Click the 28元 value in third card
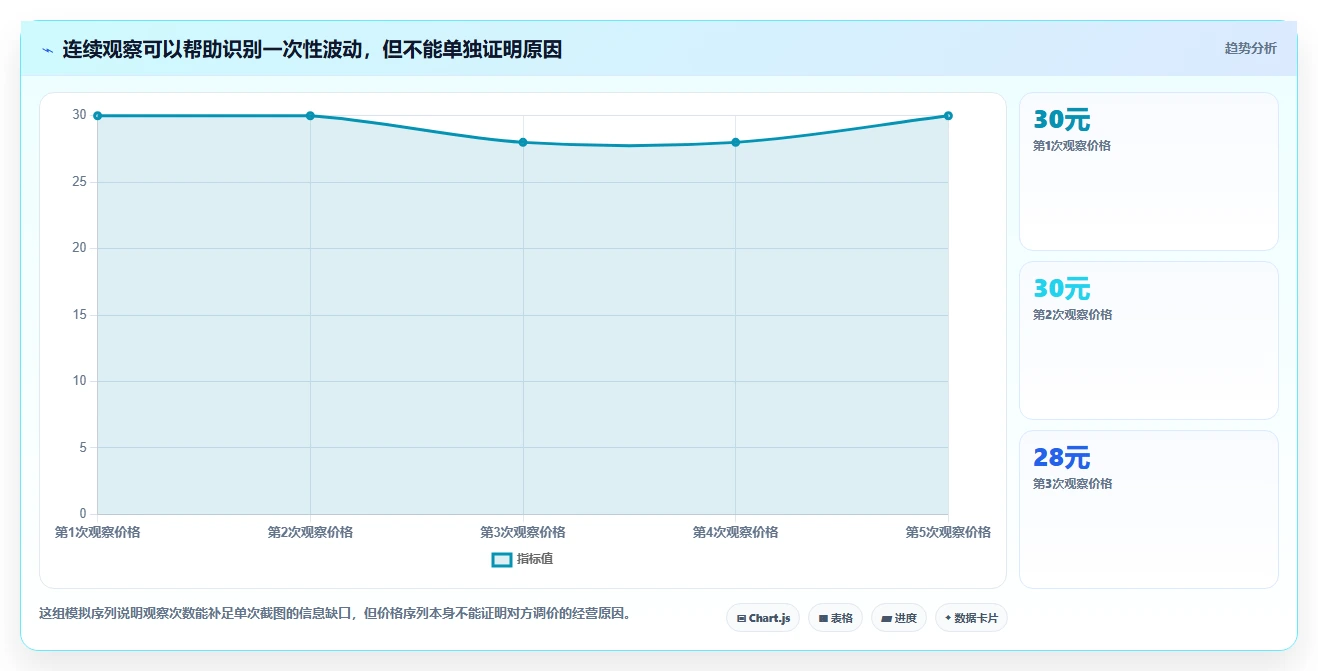1318x671 pixels. point(1061,458)
